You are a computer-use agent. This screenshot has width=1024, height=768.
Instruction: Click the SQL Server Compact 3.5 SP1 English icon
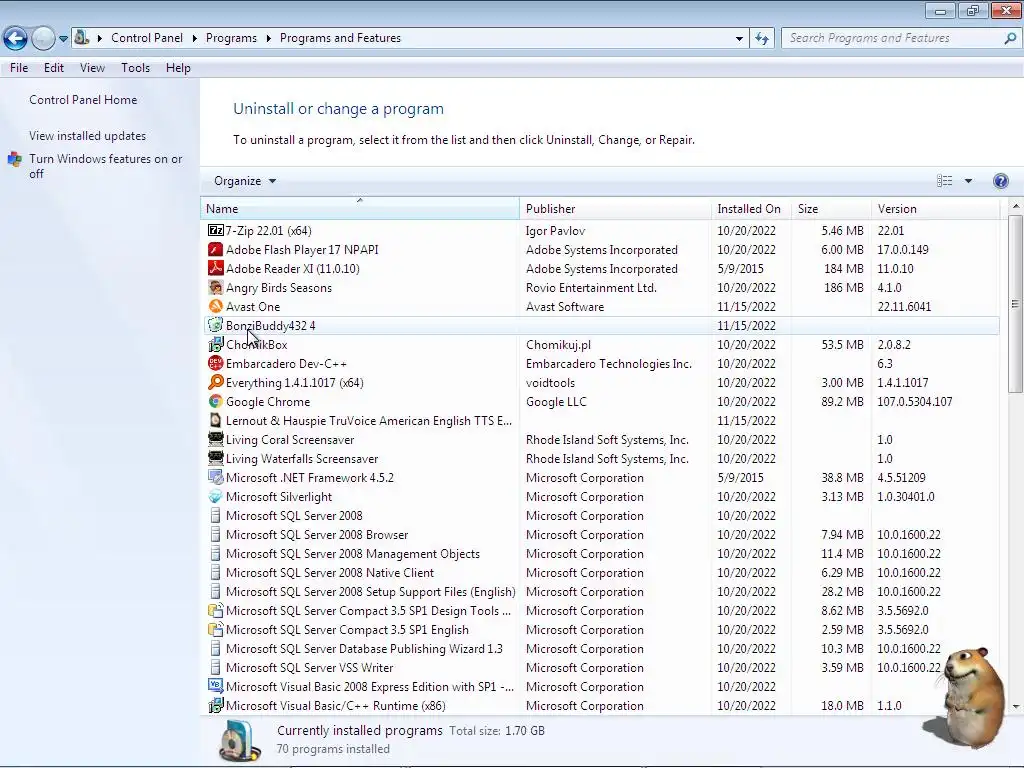[x=216, y=630]
